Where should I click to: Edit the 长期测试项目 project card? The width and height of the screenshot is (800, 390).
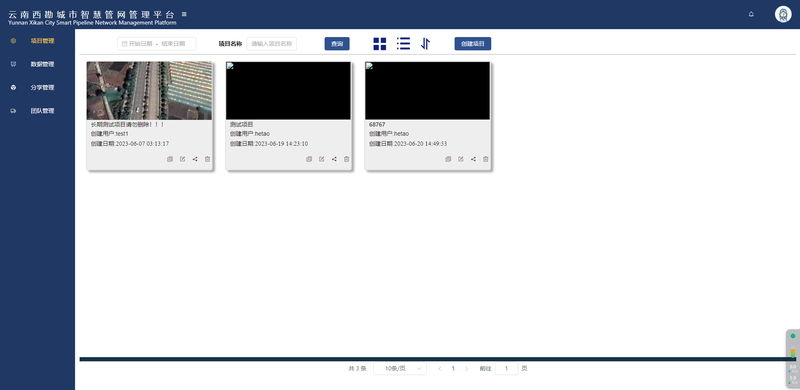pos(183,159)
